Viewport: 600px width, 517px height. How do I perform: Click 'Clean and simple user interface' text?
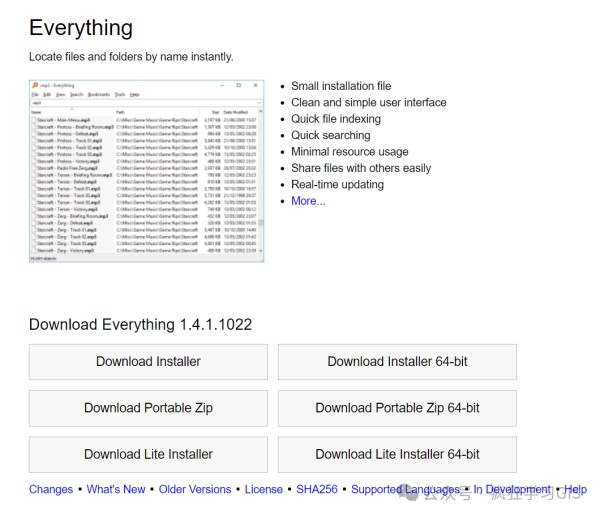pos(368,103)
